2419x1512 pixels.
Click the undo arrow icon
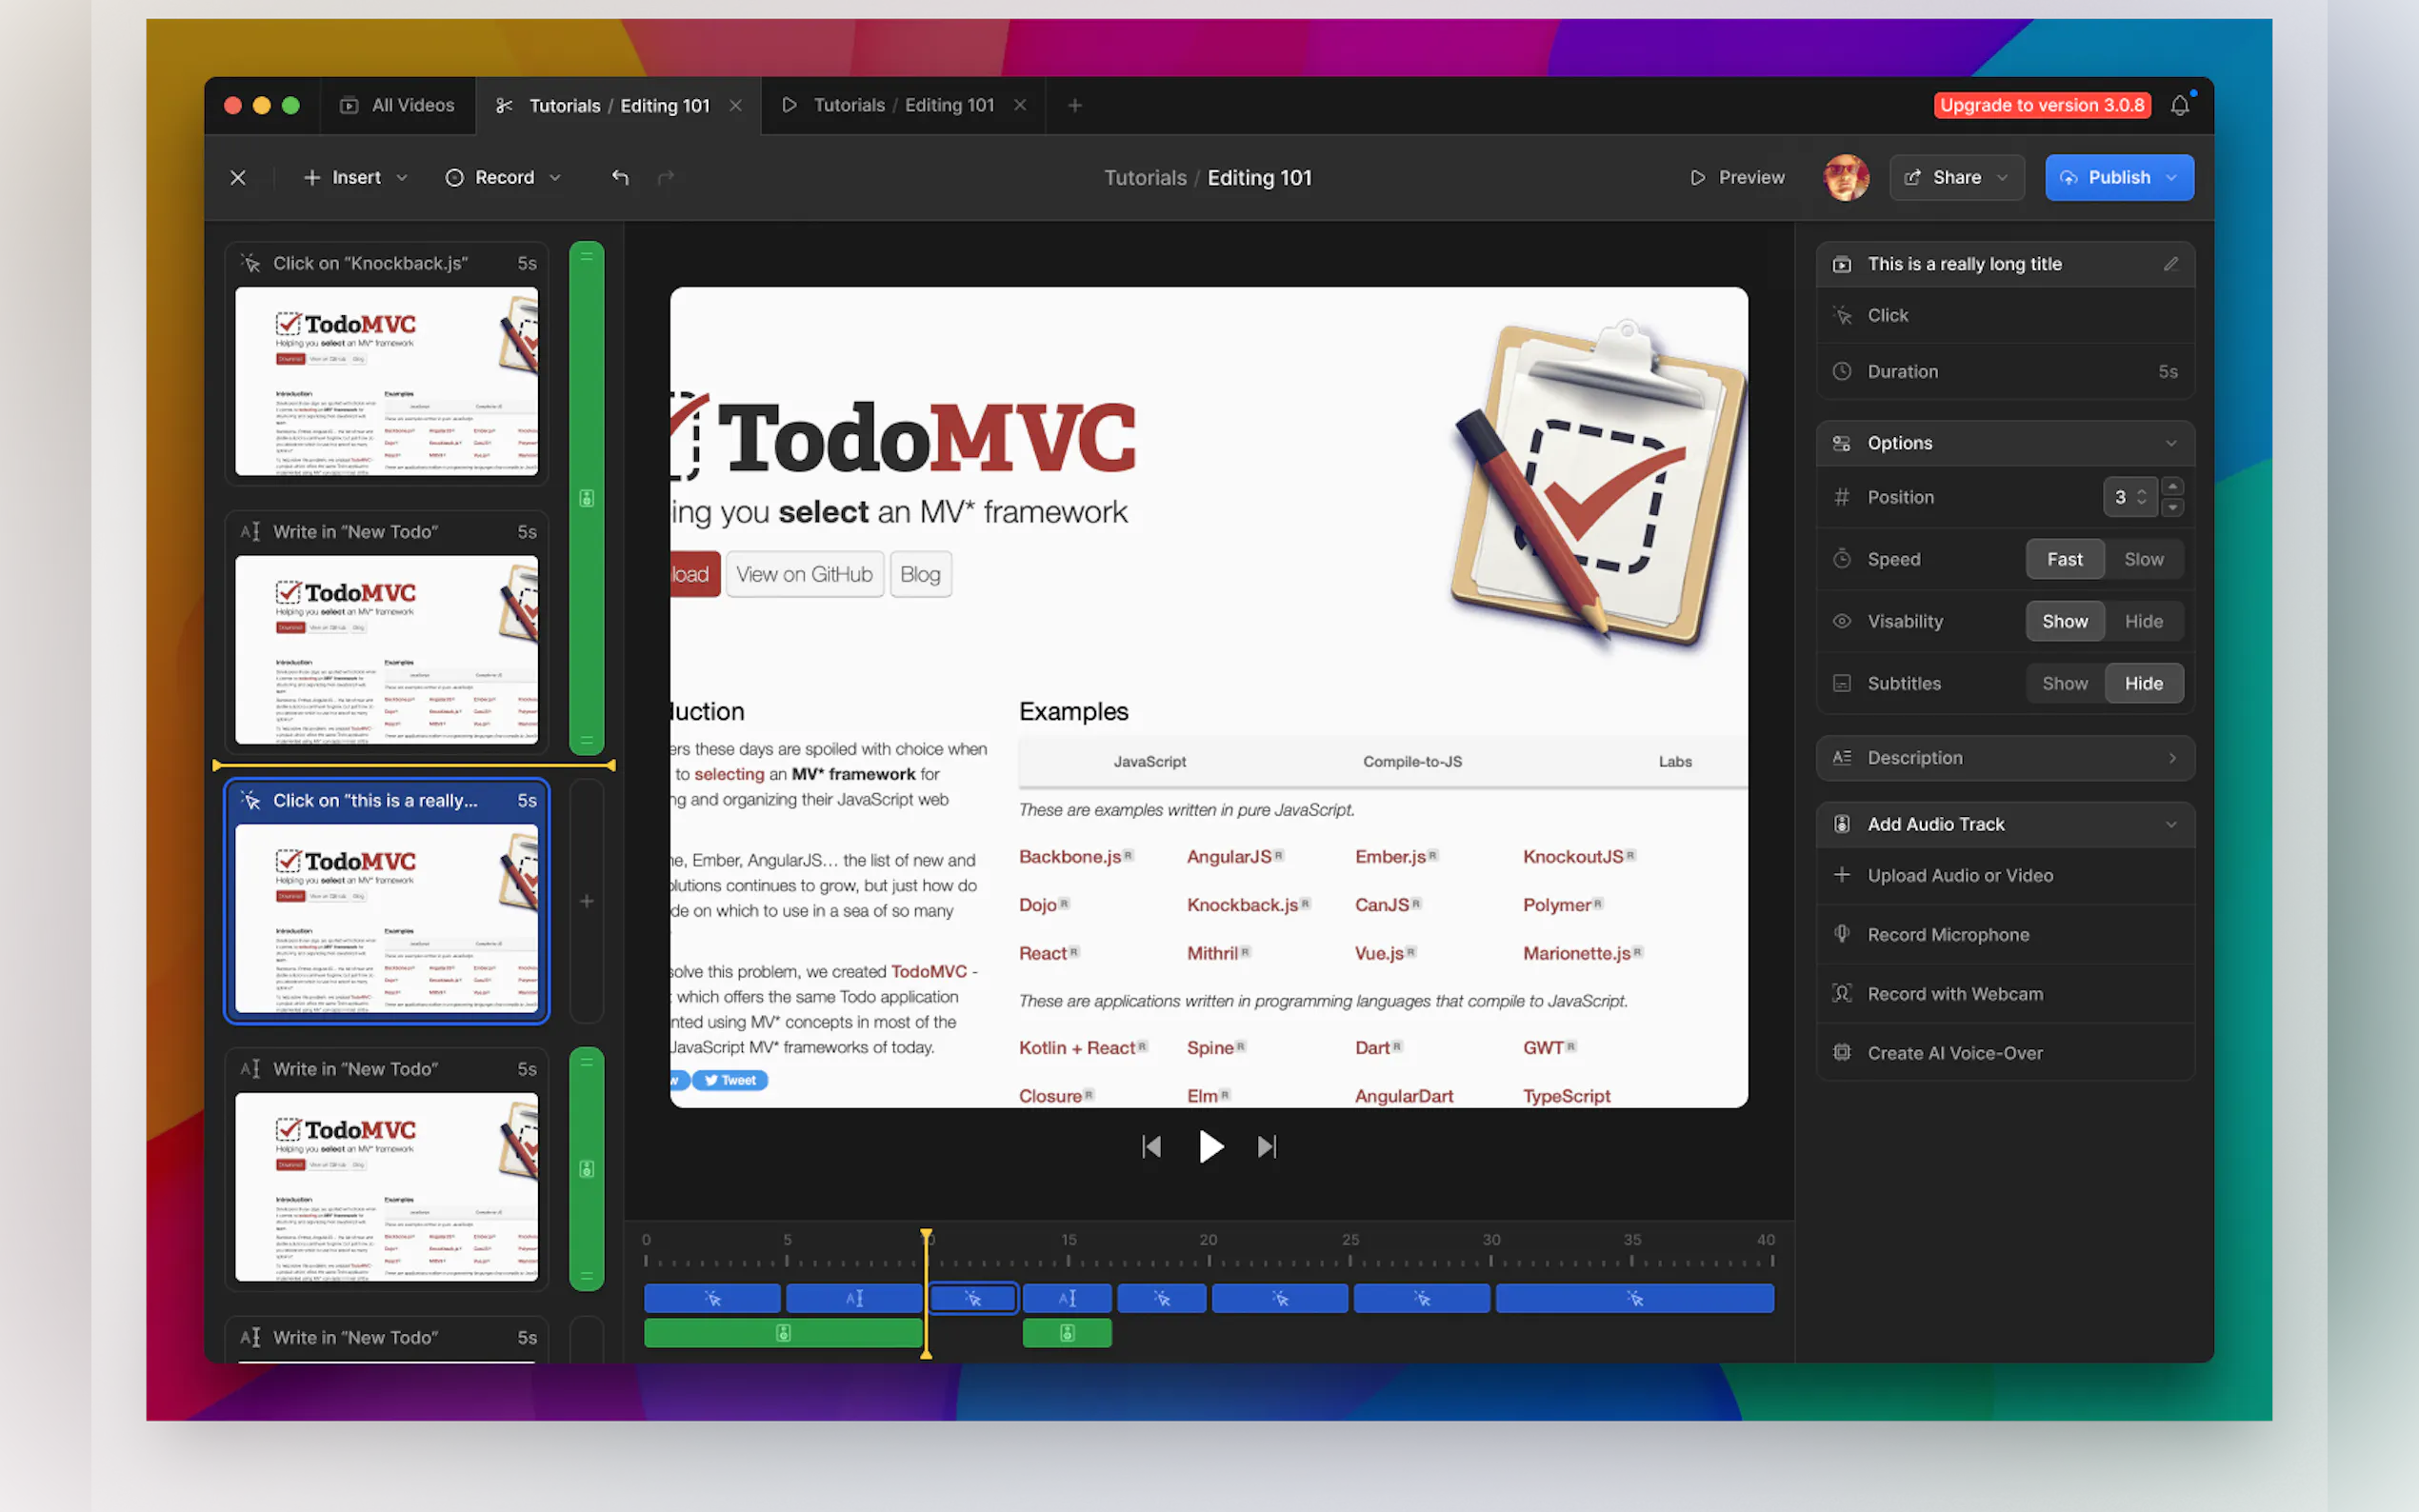point(620,177)
